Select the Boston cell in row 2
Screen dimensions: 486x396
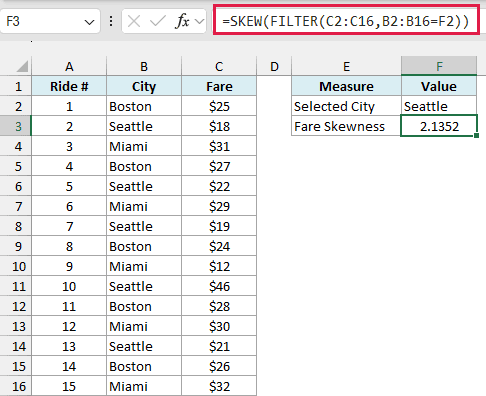pos(144,106)
